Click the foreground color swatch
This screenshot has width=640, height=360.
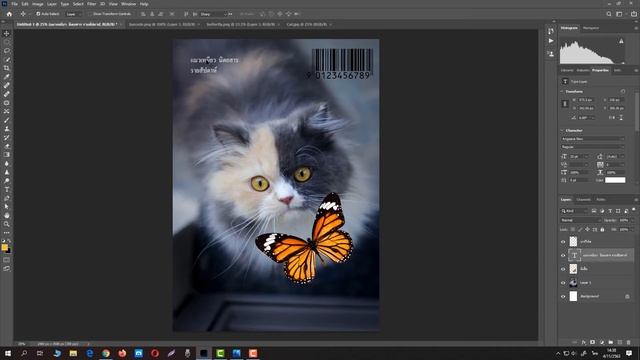(4, 247)
